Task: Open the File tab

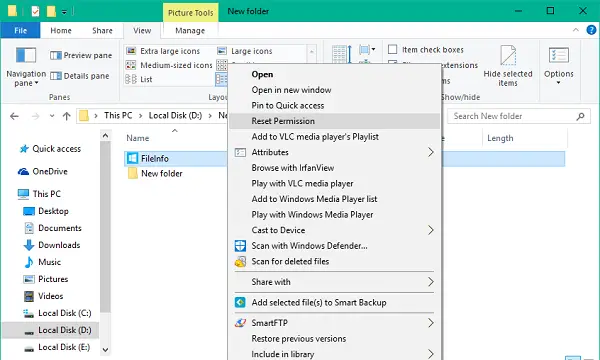Action: pos(20,30)
